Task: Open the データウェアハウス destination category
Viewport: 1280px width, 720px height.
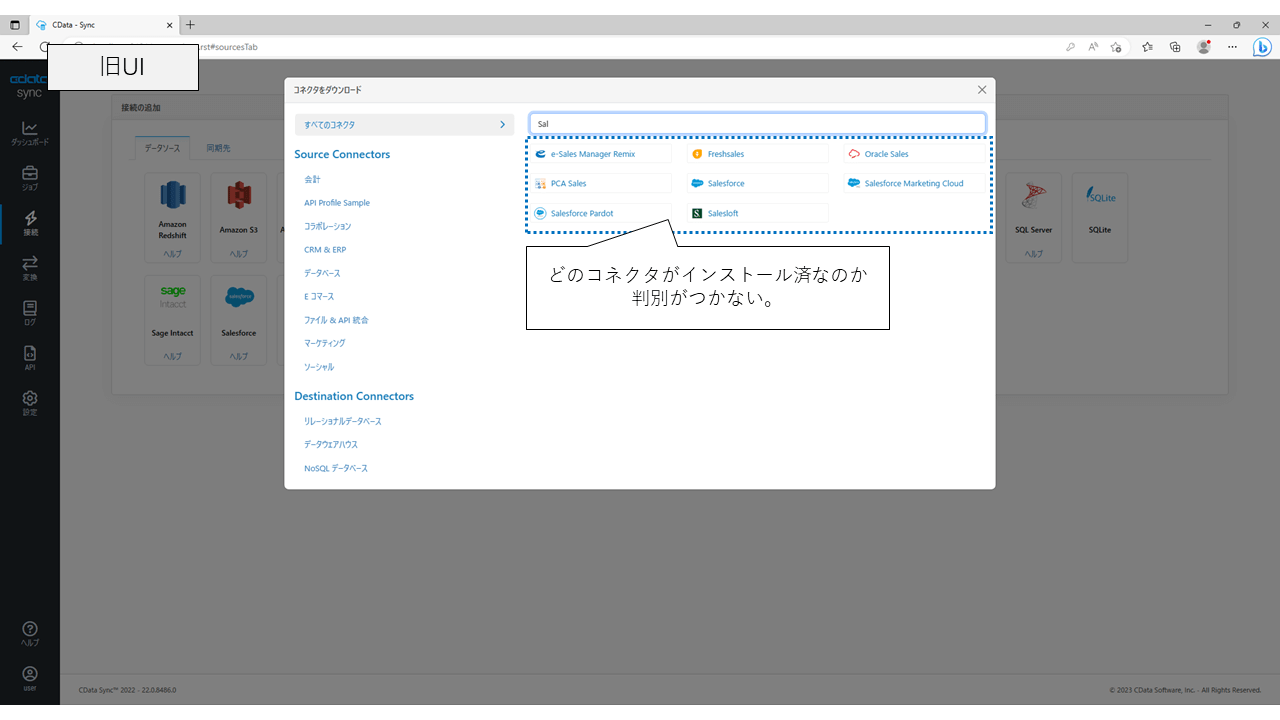Action: click(x=331, y=444)
